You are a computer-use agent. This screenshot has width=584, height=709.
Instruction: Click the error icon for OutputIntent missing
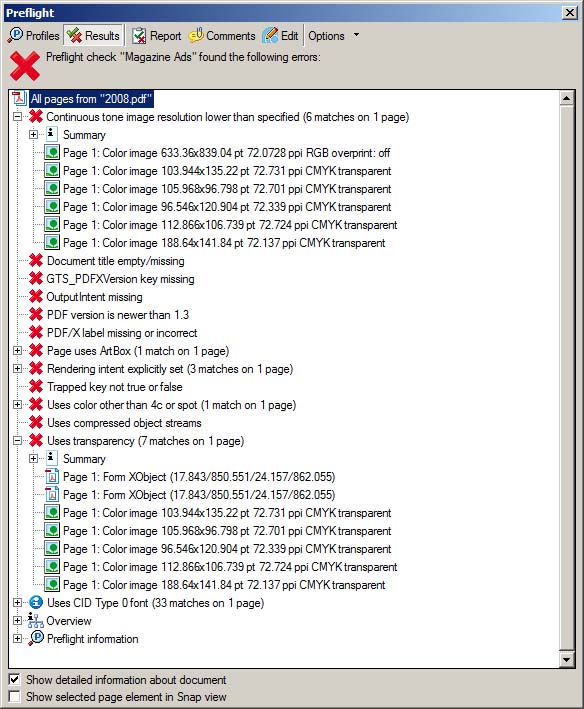(36, 297)
